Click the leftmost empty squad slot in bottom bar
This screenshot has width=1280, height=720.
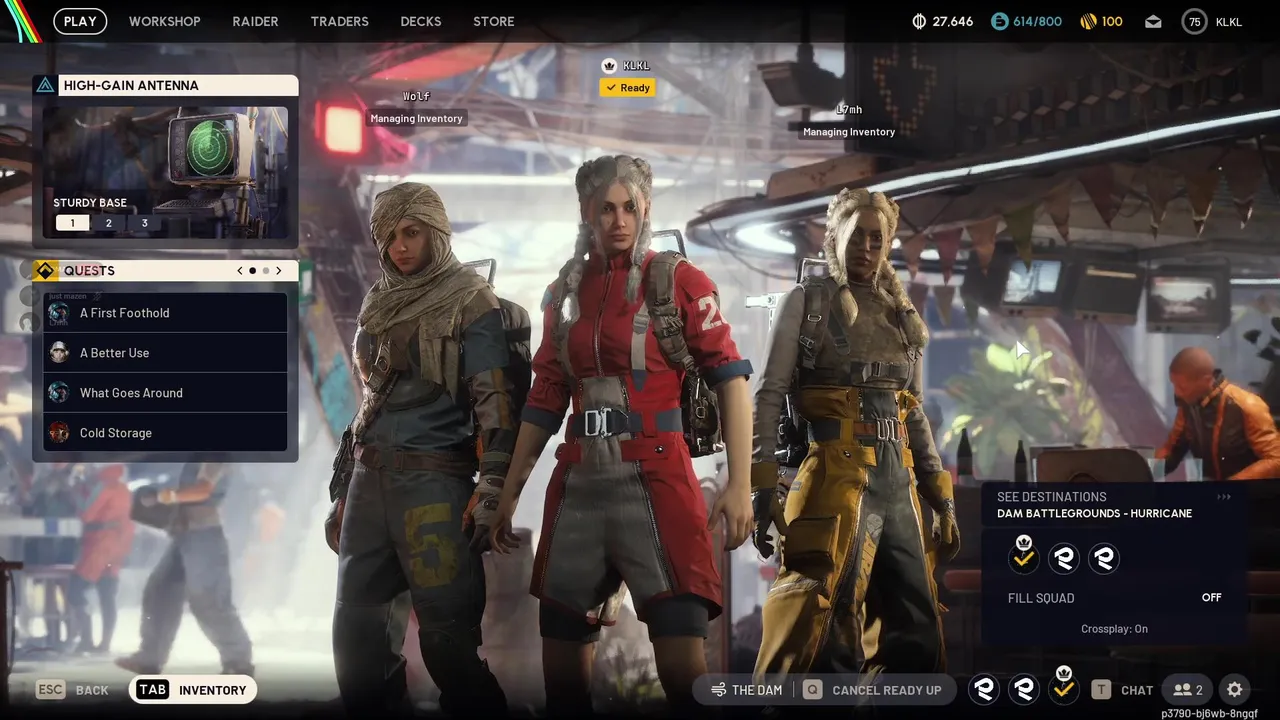pos(984,689)
